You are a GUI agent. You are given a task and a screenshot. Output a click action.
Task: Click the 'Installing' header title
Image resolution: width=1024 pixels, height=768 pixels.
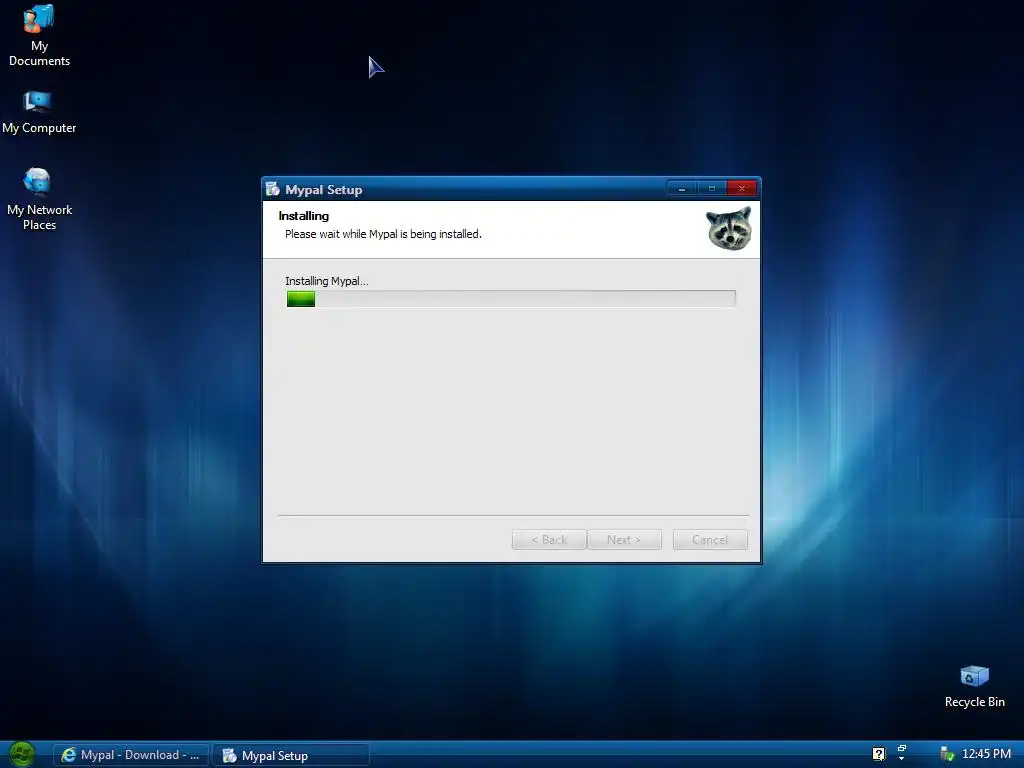coord(304,216)
